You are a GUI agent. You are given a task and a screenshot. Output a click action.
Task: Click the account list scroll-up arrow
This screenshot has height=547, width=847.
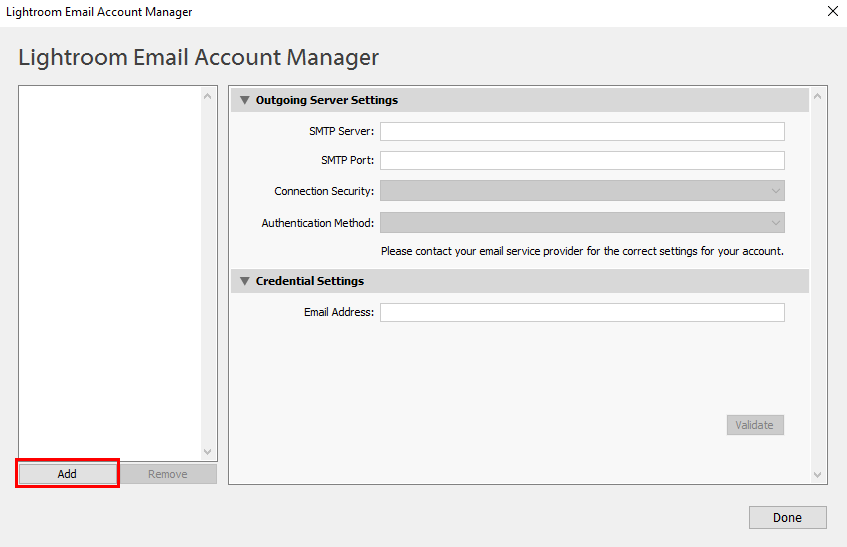pyautogui.click(x=208, y=96)
